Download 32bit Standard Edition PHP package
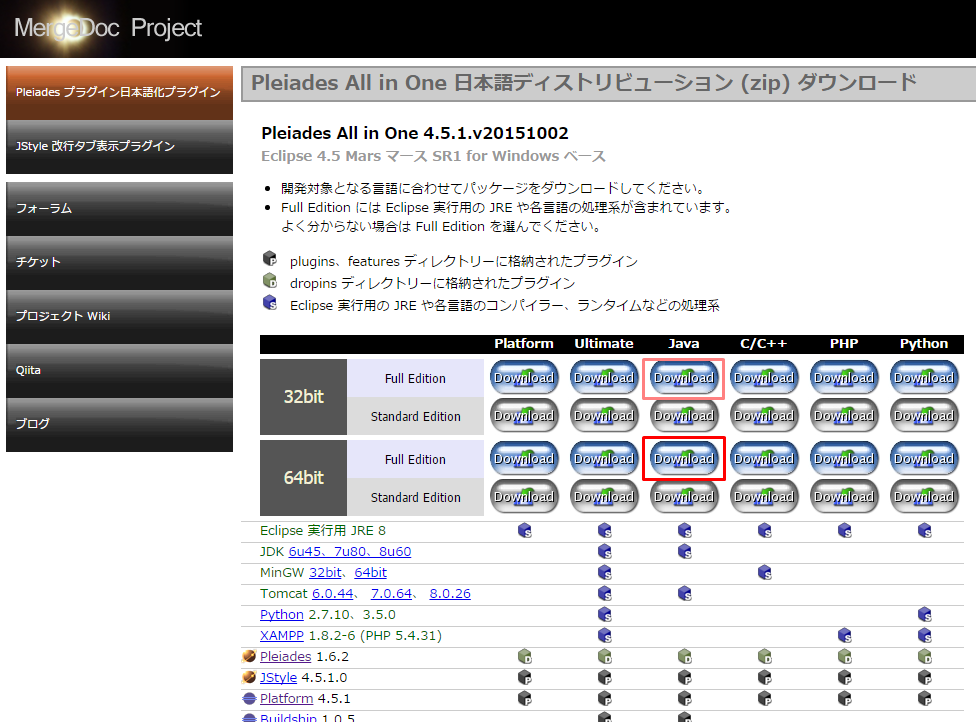 (x=843, y=416)
